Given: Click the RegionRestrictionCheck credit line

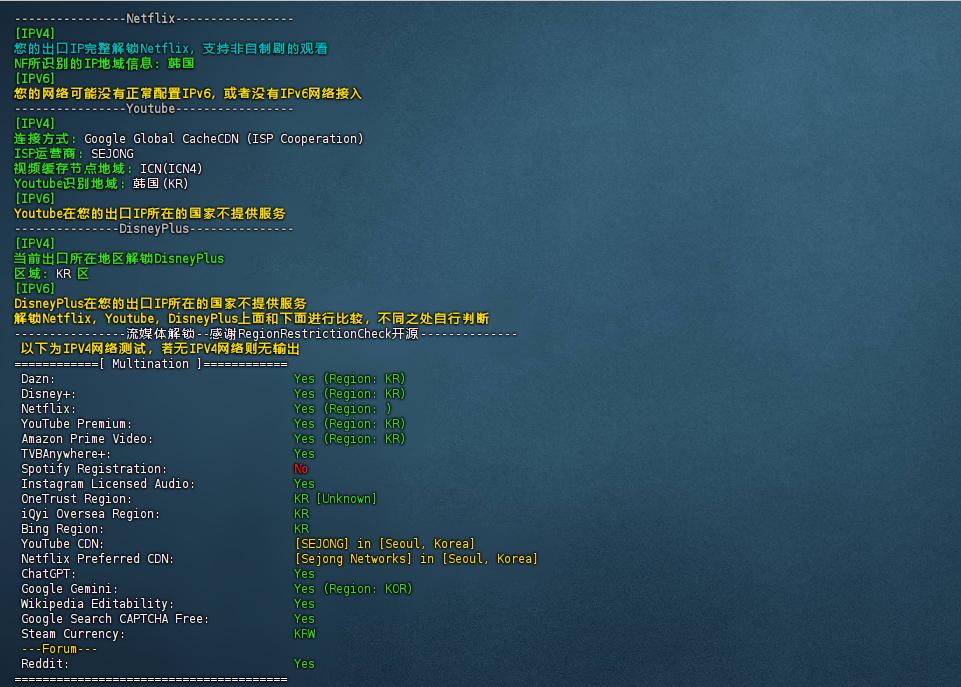Looking at the screenshot, I should (x=266, y=334).
